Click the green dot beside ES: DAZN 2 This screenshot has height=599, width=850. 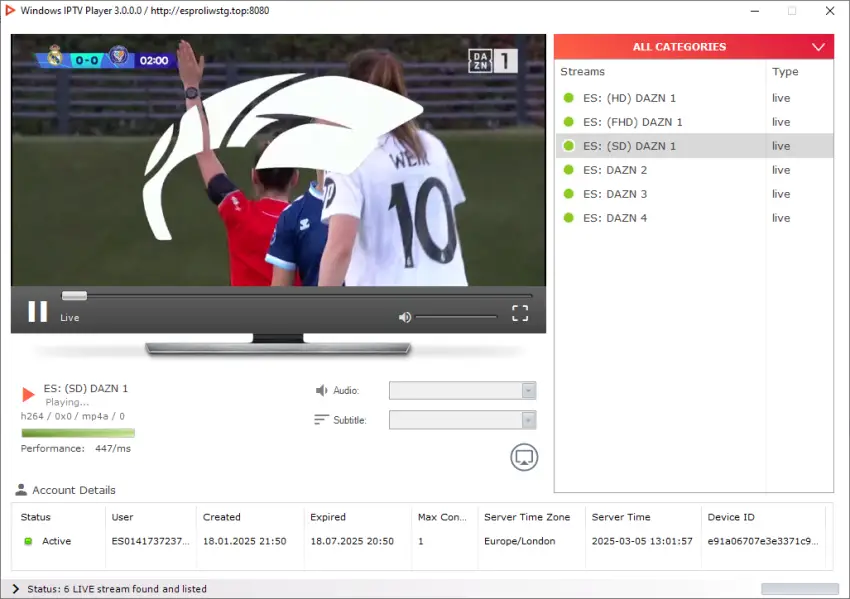coord(569,170)
